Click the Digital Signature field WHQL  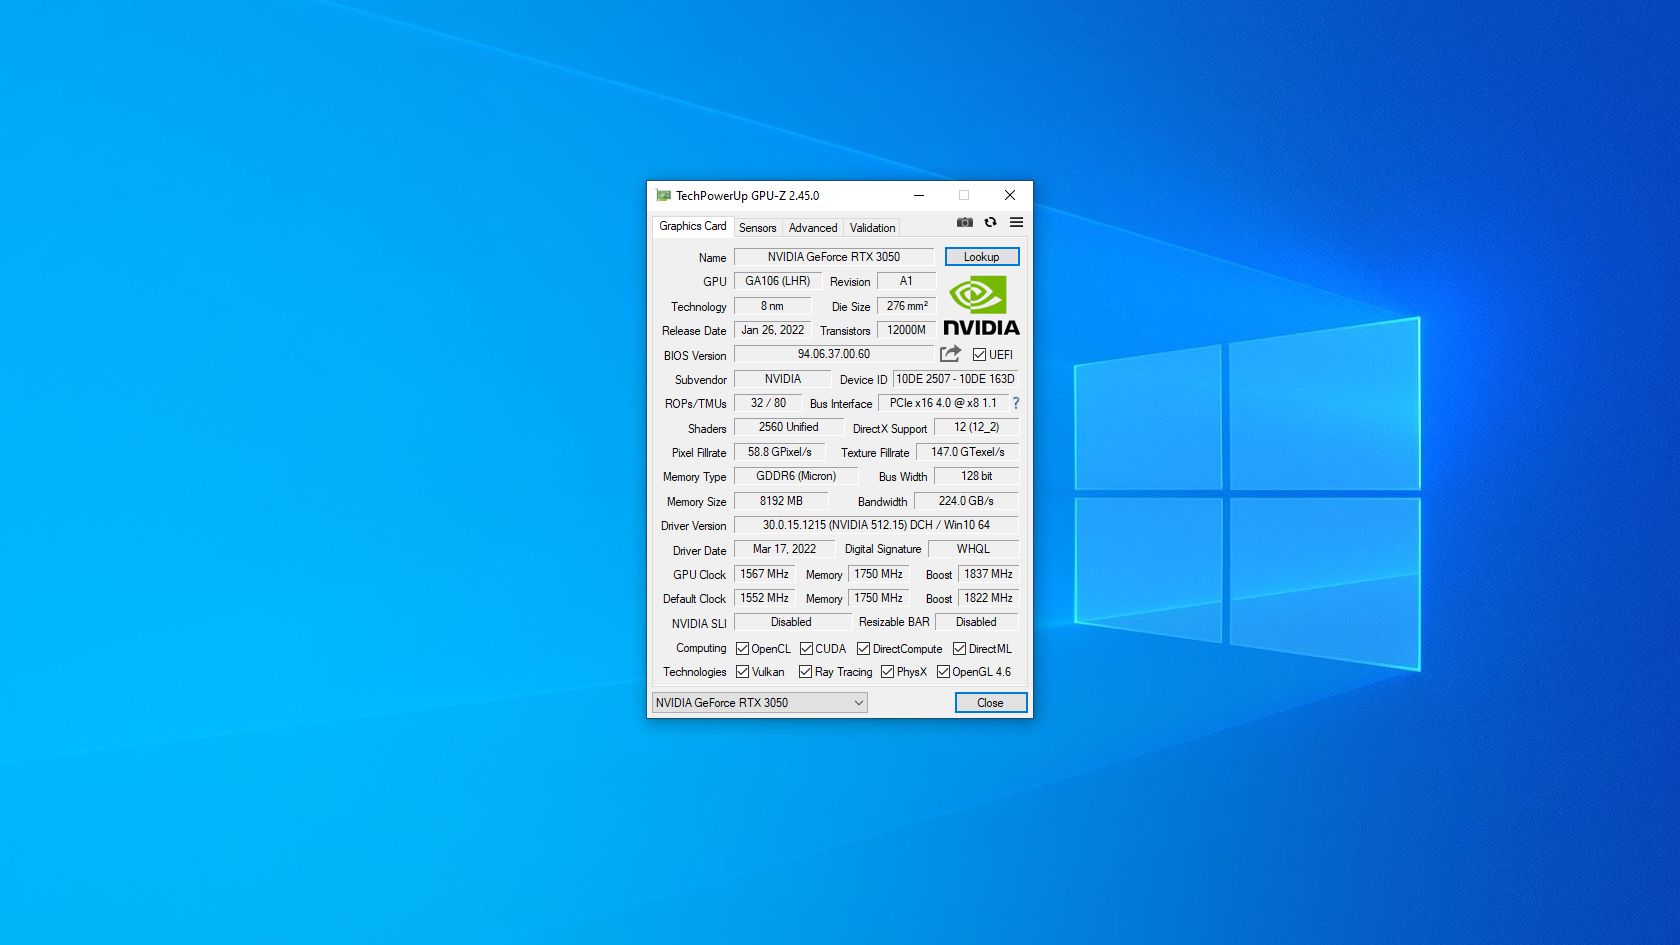pos(973,549)
